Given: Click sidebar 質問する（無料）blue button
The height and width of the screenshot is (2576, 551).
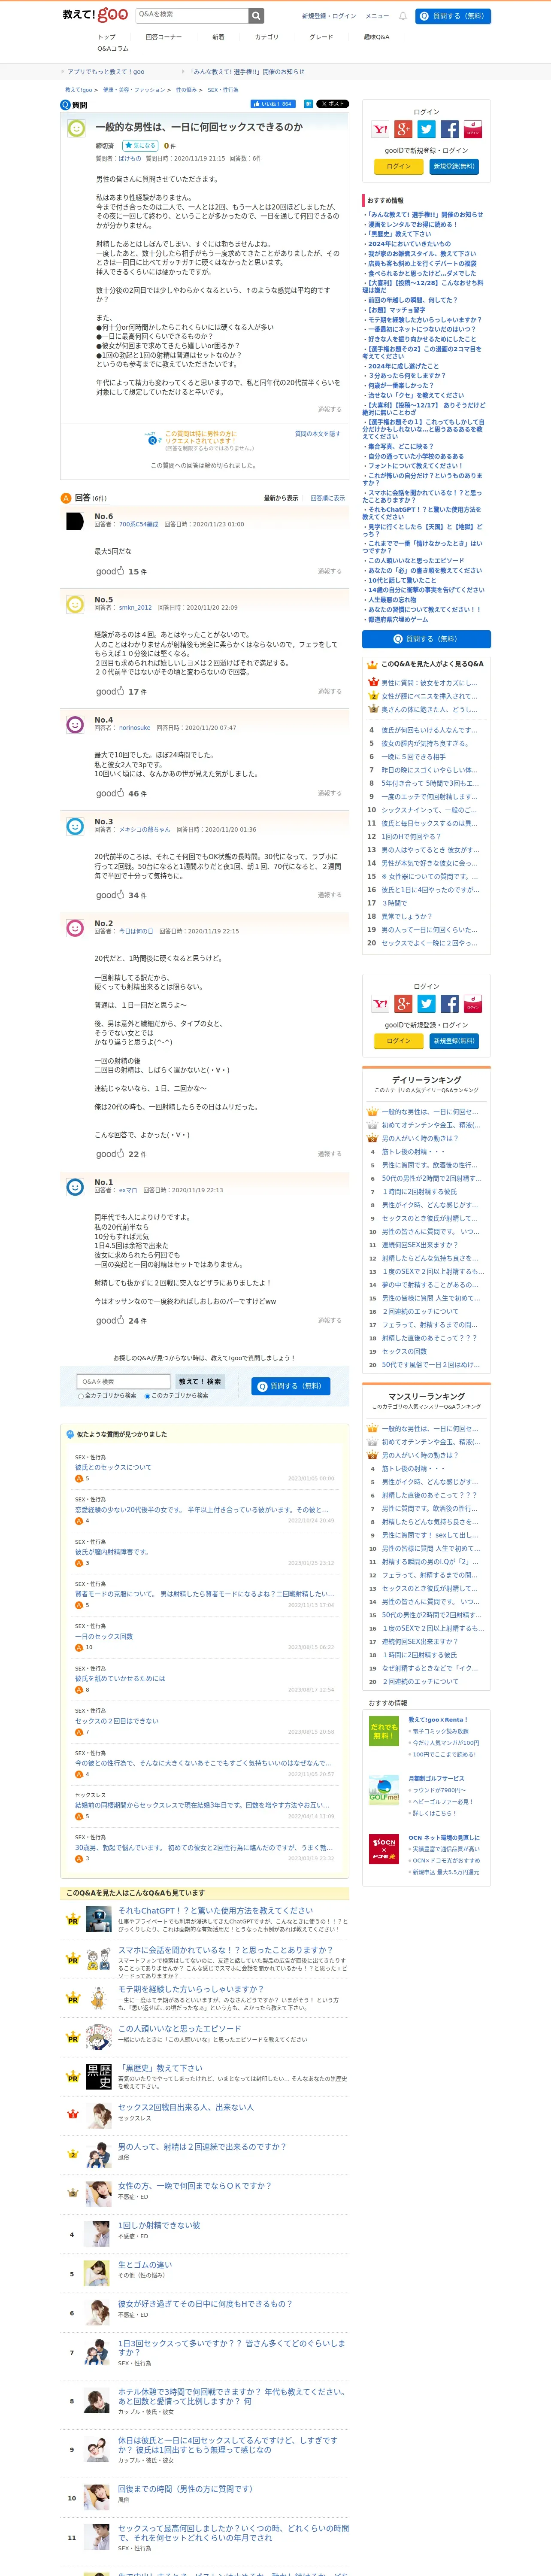Looking at the screenshot, I should [x=426, y=639].
